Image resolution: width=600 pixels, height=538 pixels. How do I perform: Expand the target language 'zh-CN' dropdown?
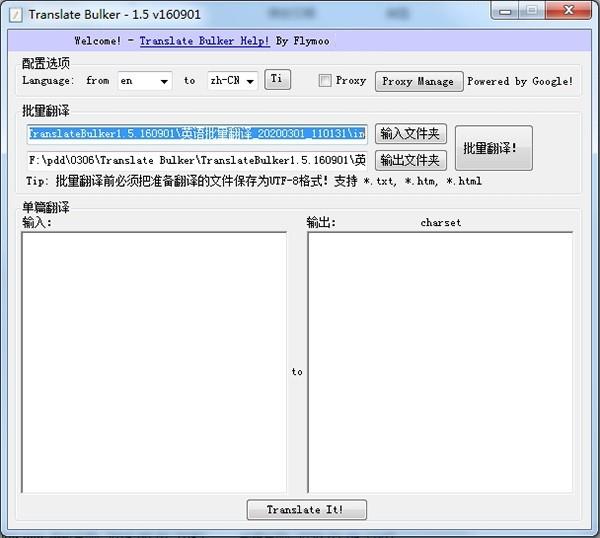(x=233, y=81)
